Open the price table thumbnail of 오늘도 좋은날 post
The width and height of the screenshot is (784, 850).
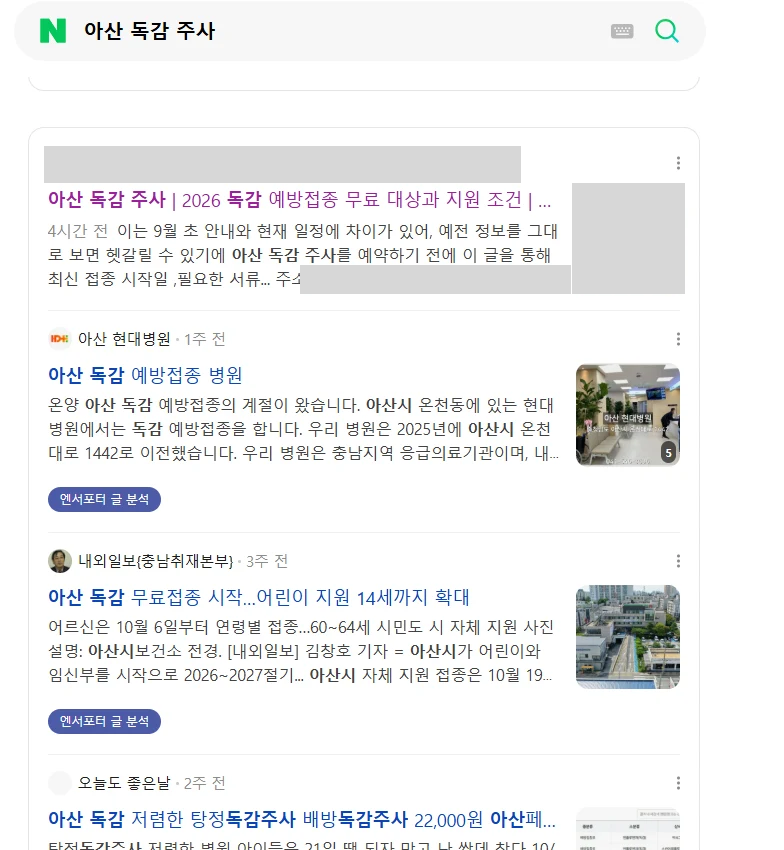point(628,828)
